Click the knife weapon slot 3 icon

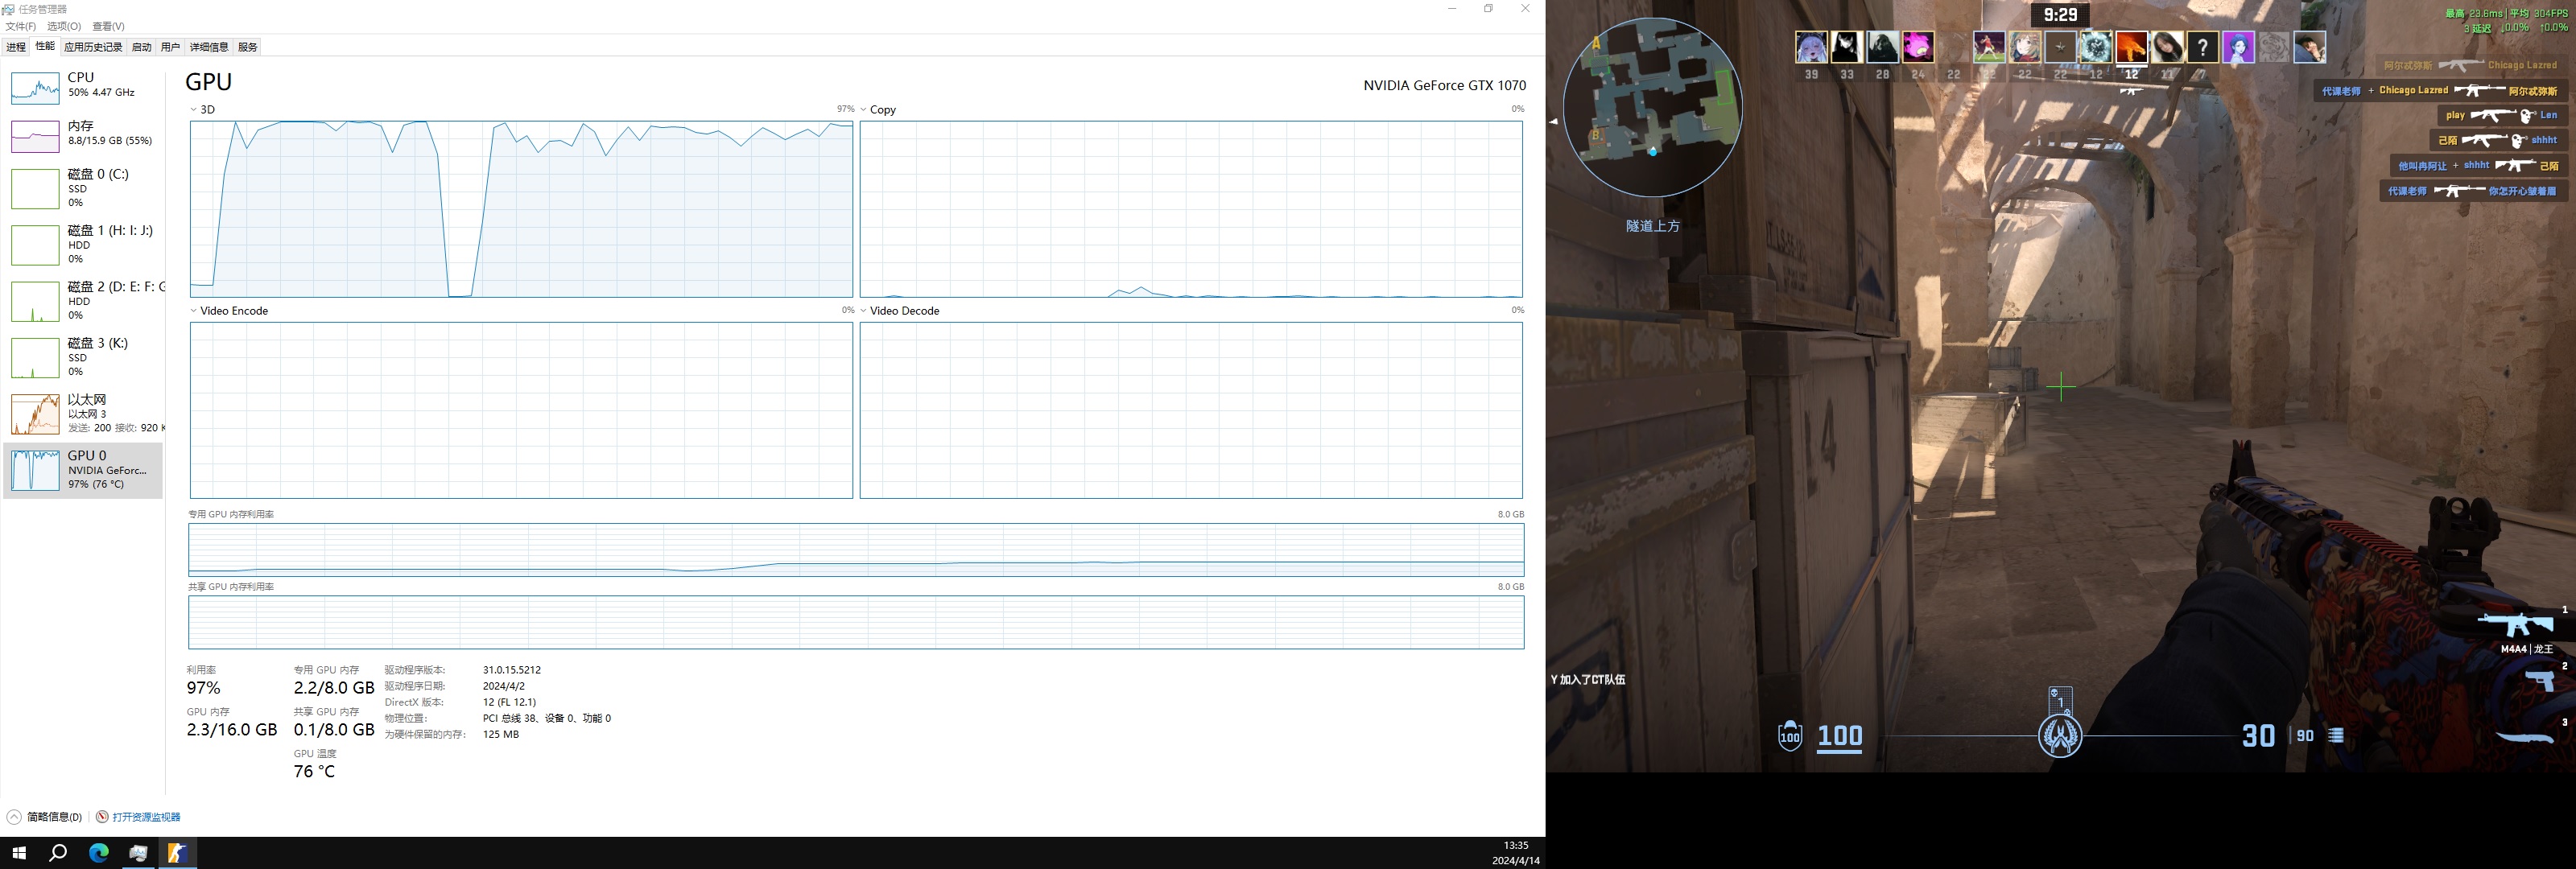(x=2525, y=737)
